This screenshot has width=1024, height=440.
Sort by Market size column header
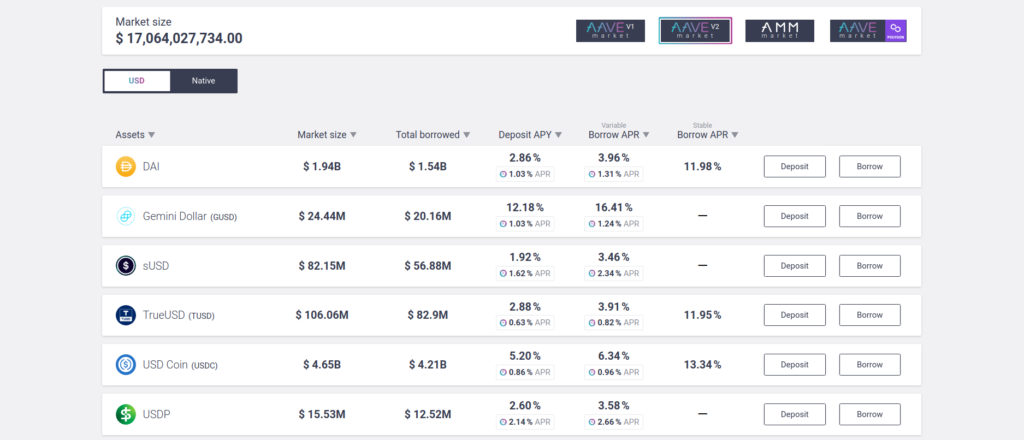click(x=326, y=135)
